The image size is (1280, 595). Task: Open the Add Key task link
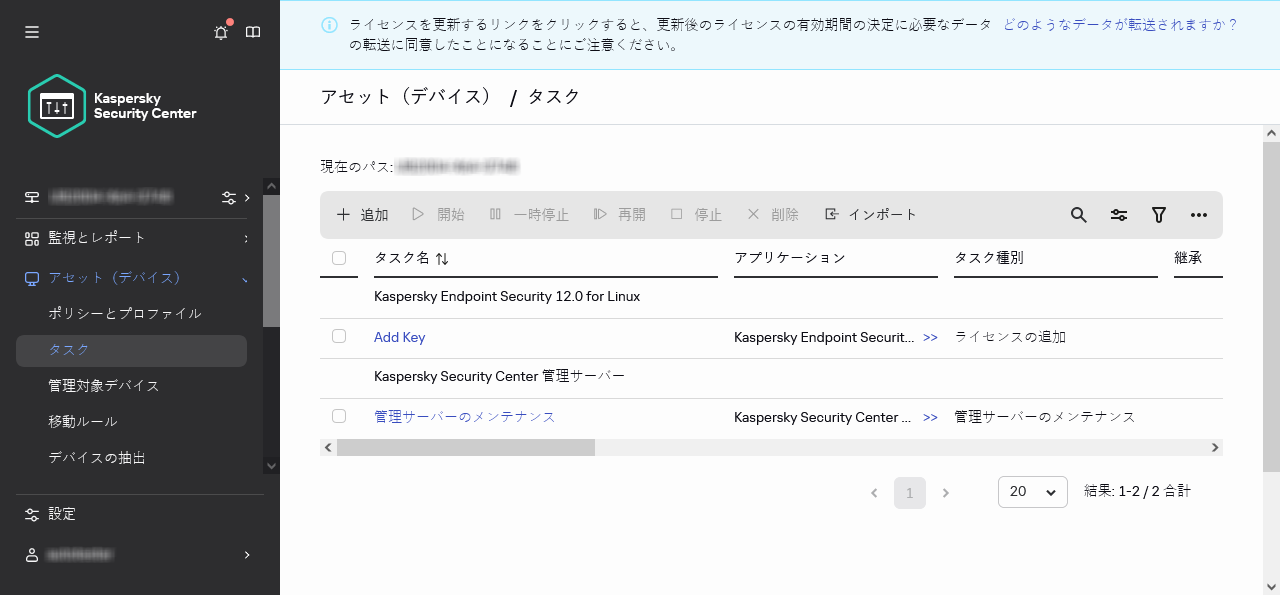(x=399, y=338)
